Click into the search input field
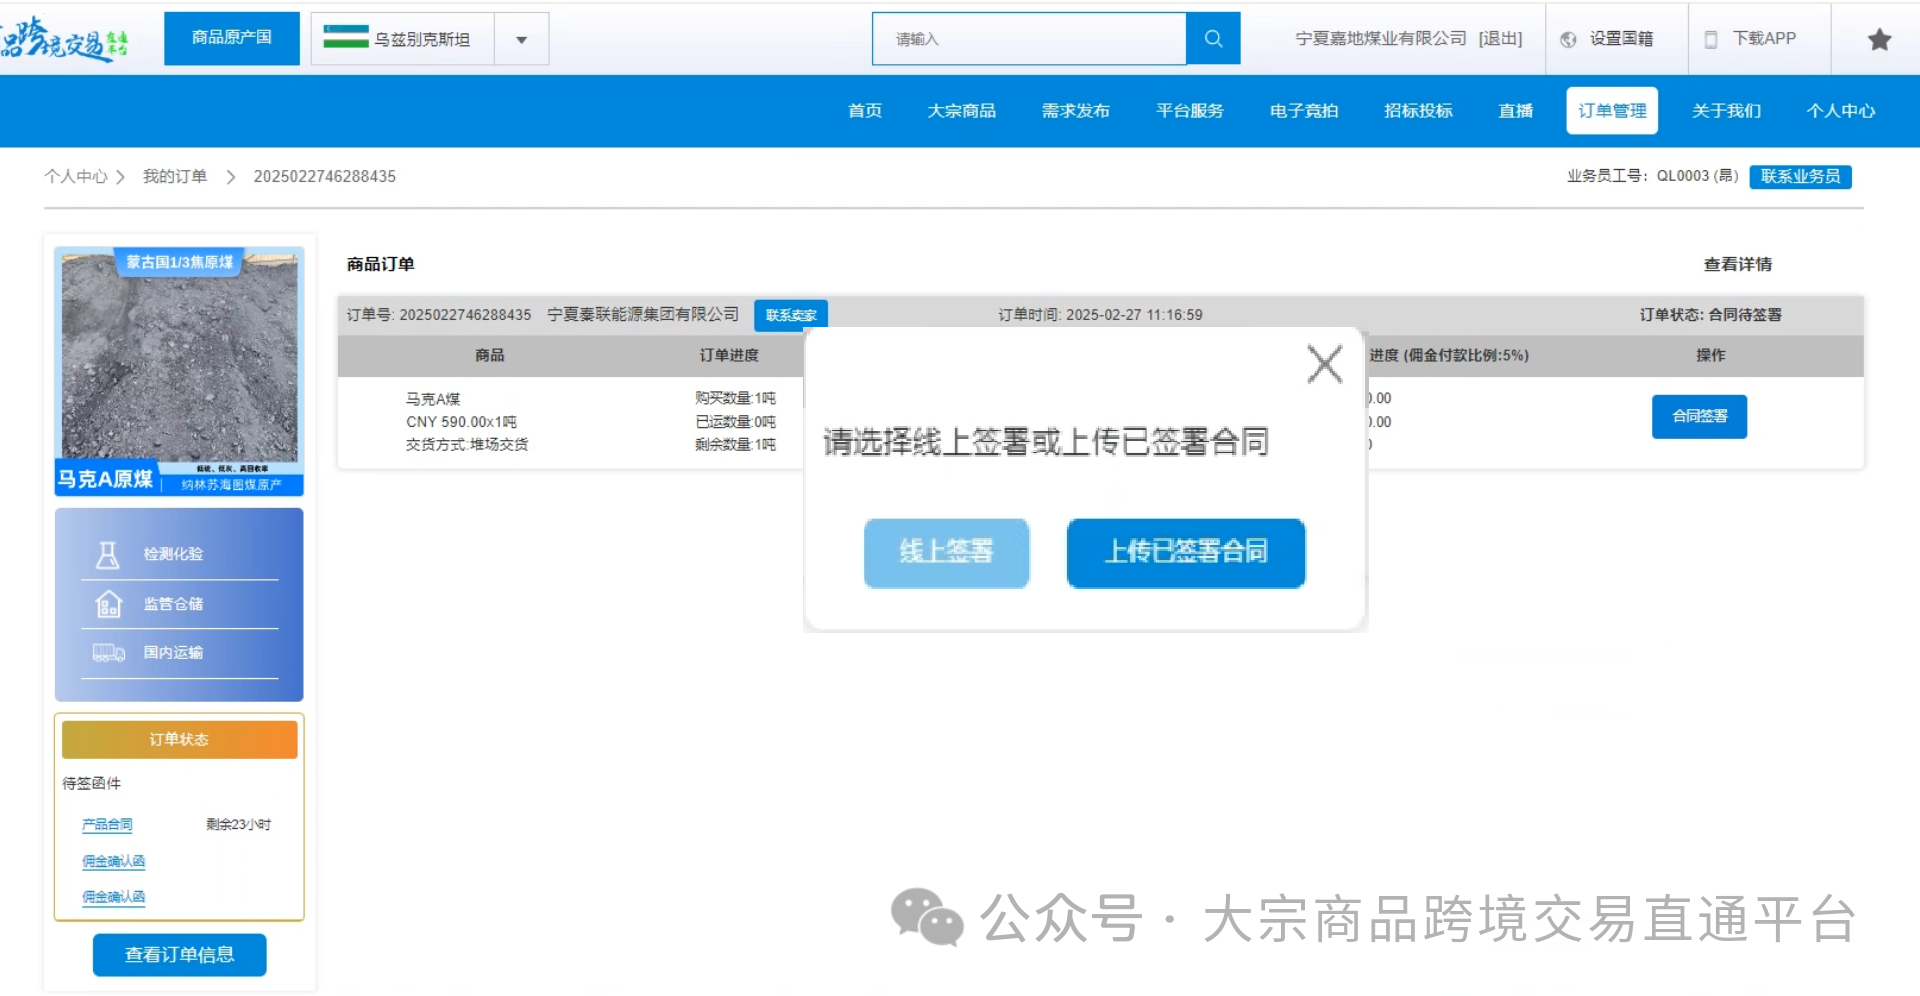The height and width of the screenshot is (996, 1920). 1028,39
